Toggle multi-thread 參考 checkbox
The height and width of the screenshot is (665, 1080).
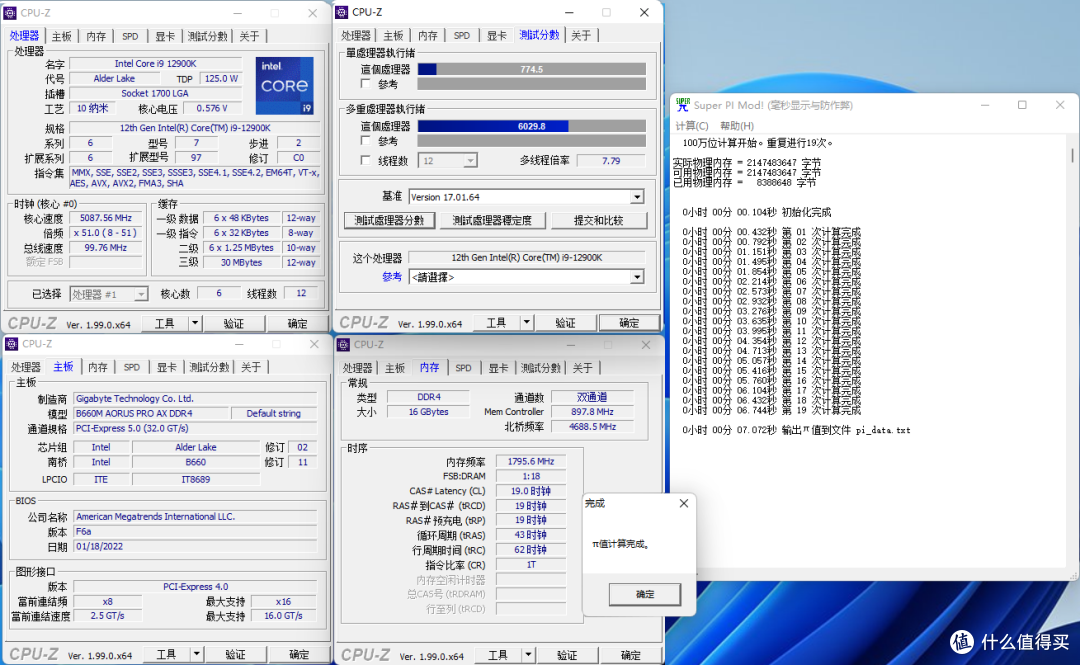click(x=366, y=141)
